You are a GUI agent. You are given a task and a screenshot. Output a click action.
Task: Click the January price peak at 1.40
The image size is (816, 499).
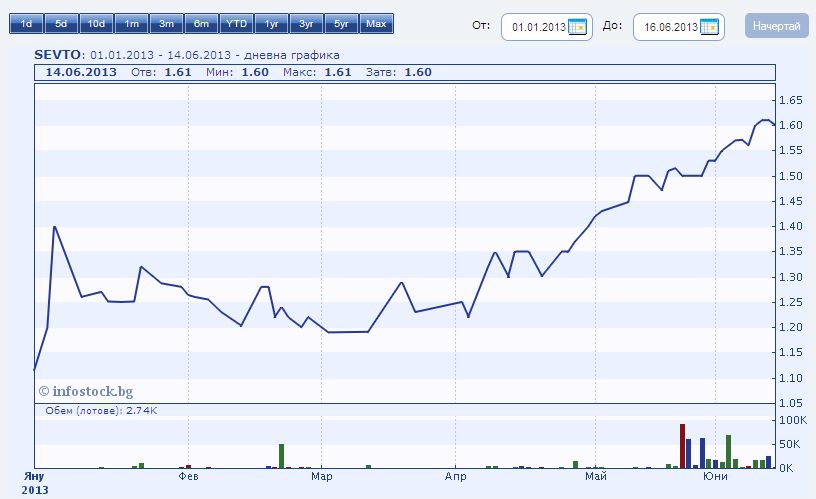(x=55, y=227)
